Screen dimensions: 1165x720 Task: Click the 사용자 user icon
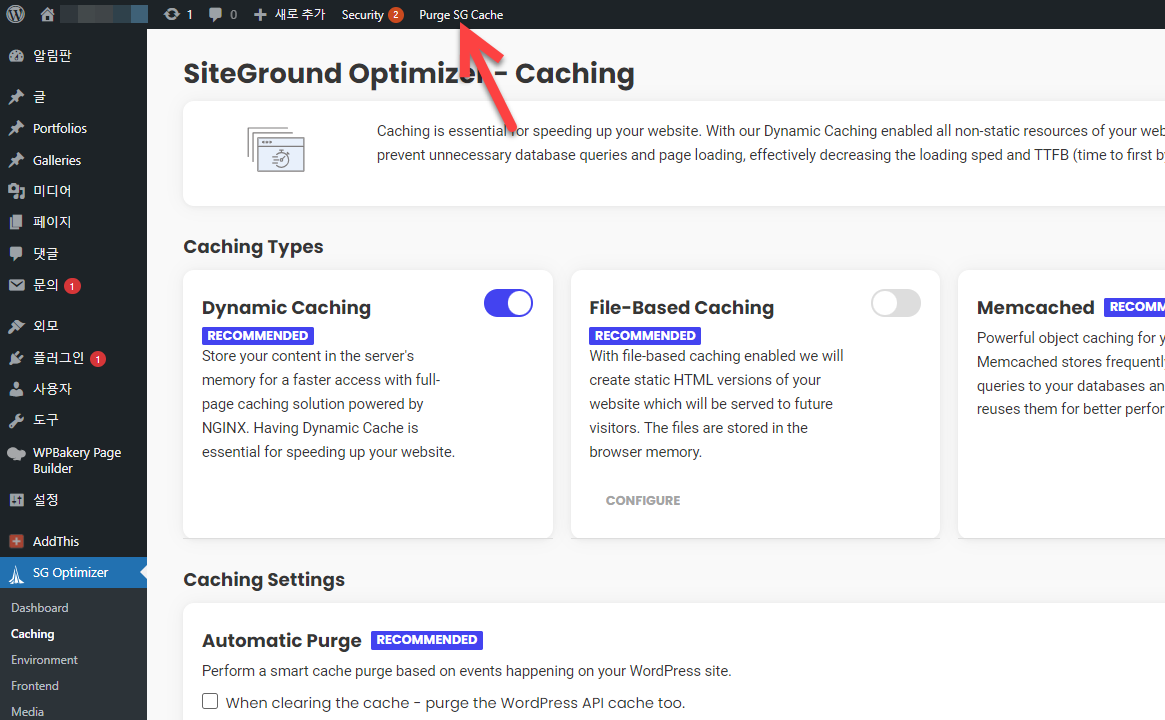pyautogui.click(x=16, y=389)
